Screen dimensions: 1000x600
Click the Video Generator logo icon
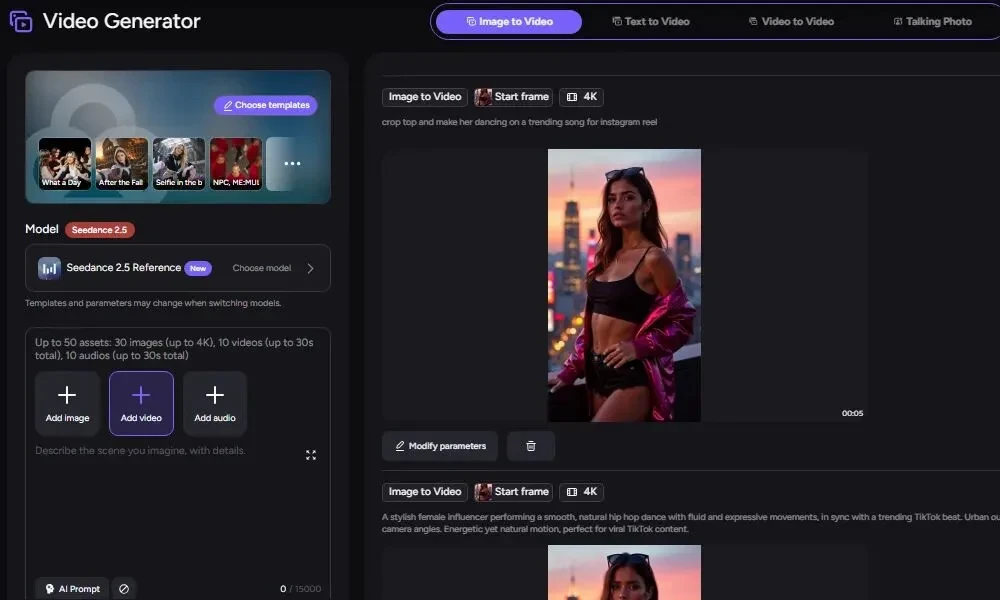[21, 21]
